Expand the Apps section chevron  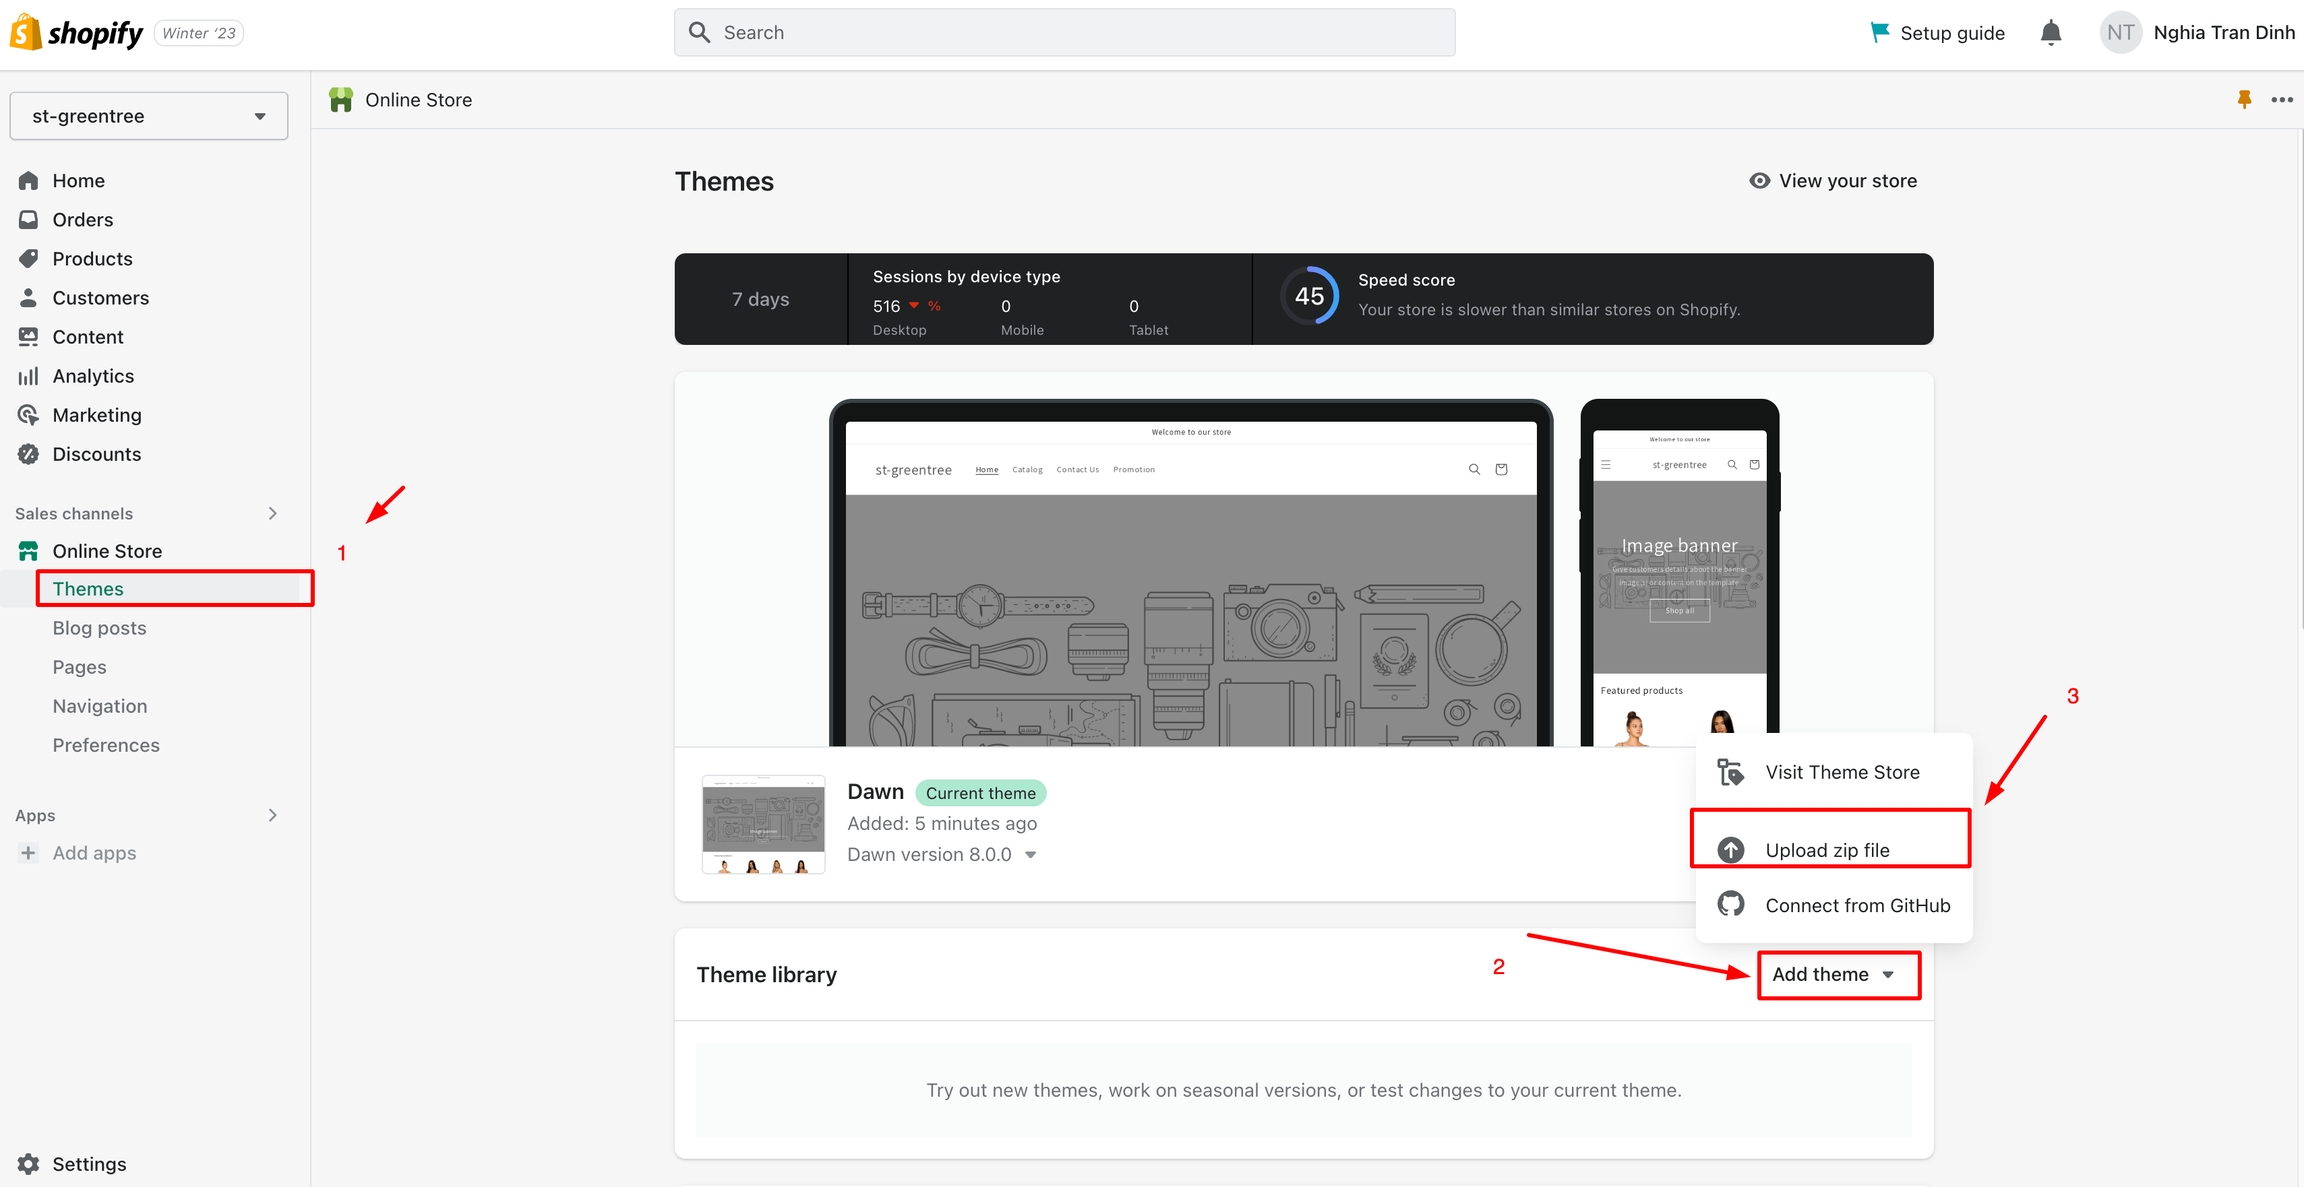[272, 815]
